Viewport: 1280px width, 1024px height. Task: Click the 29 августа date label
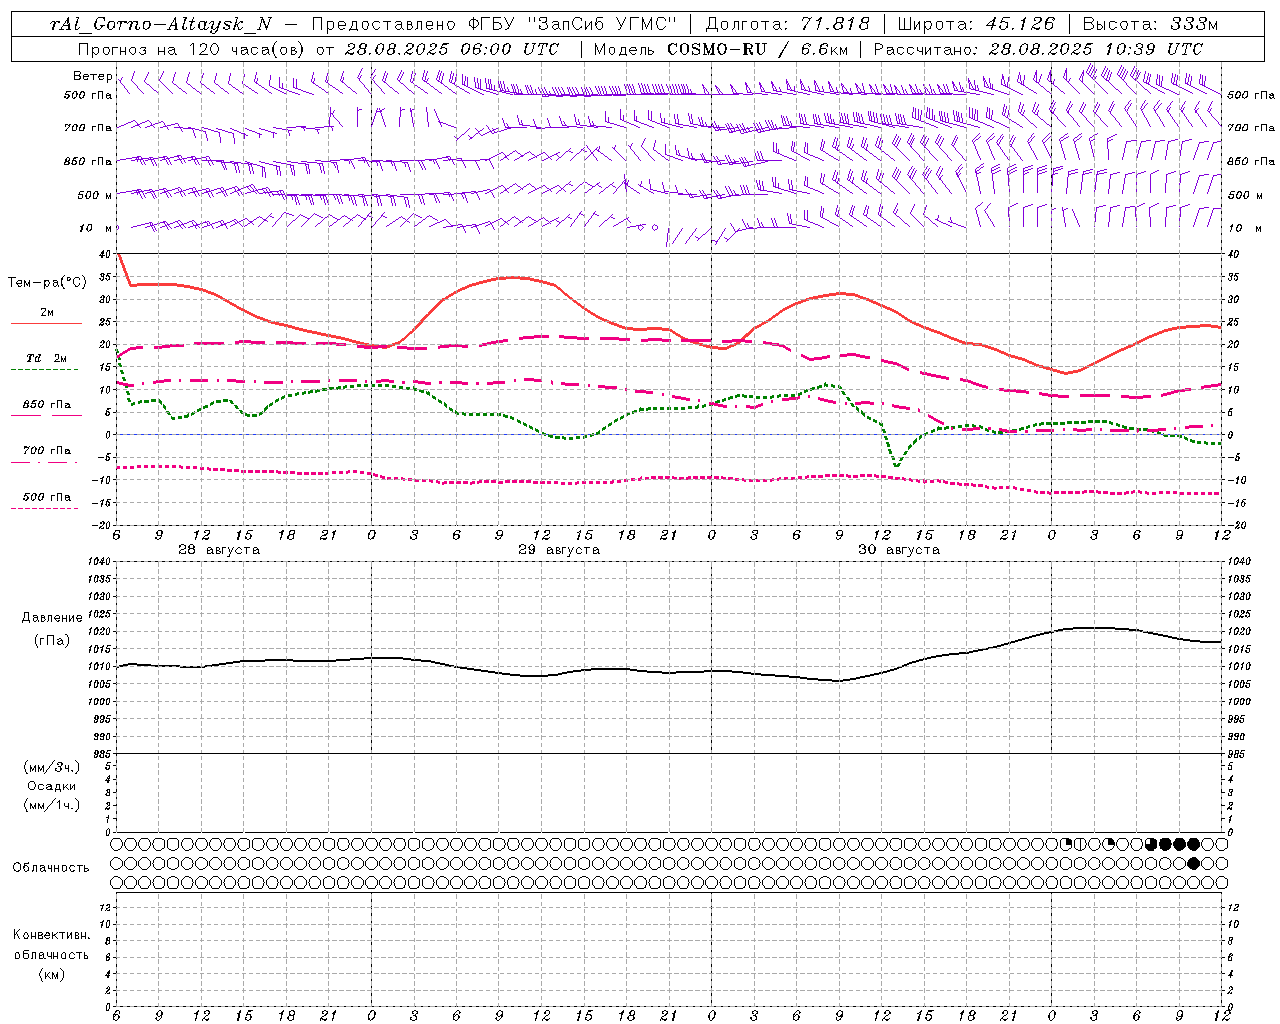point(559,550)
